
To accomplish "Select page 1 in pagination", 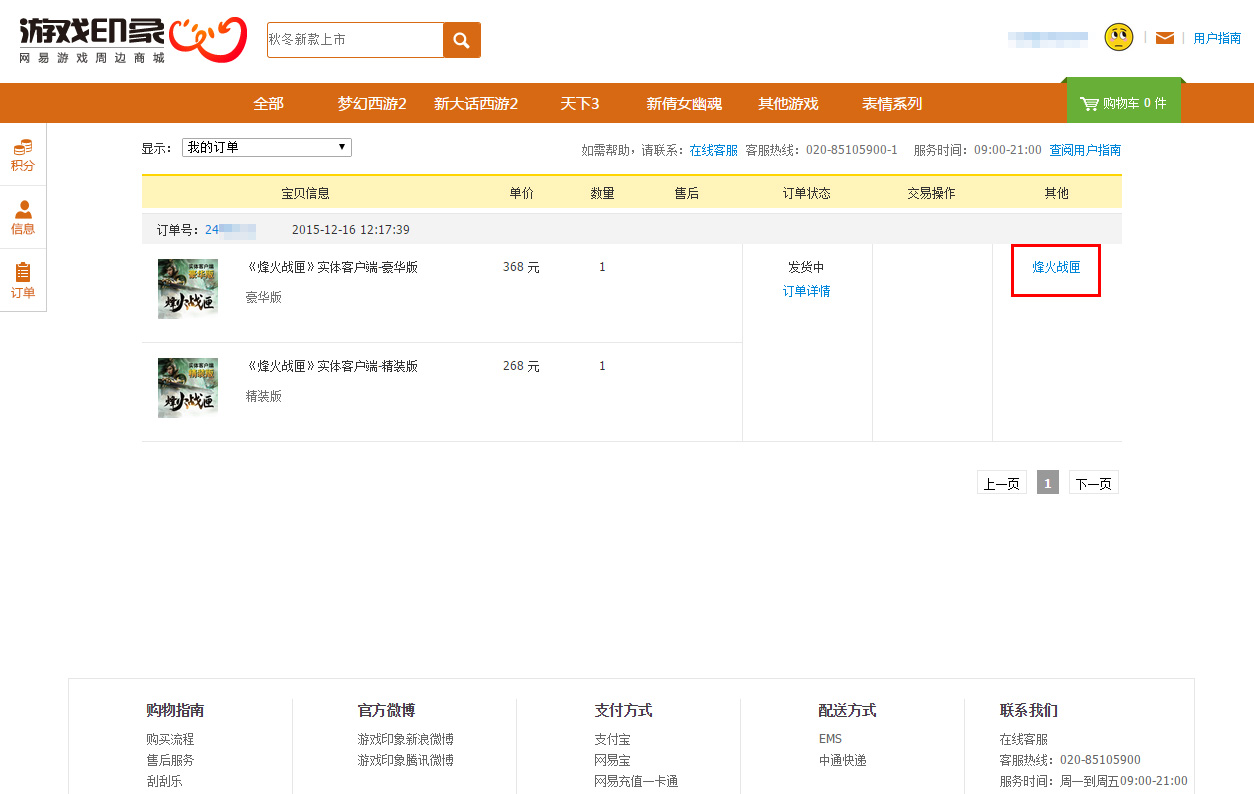I will [1048, 483].
